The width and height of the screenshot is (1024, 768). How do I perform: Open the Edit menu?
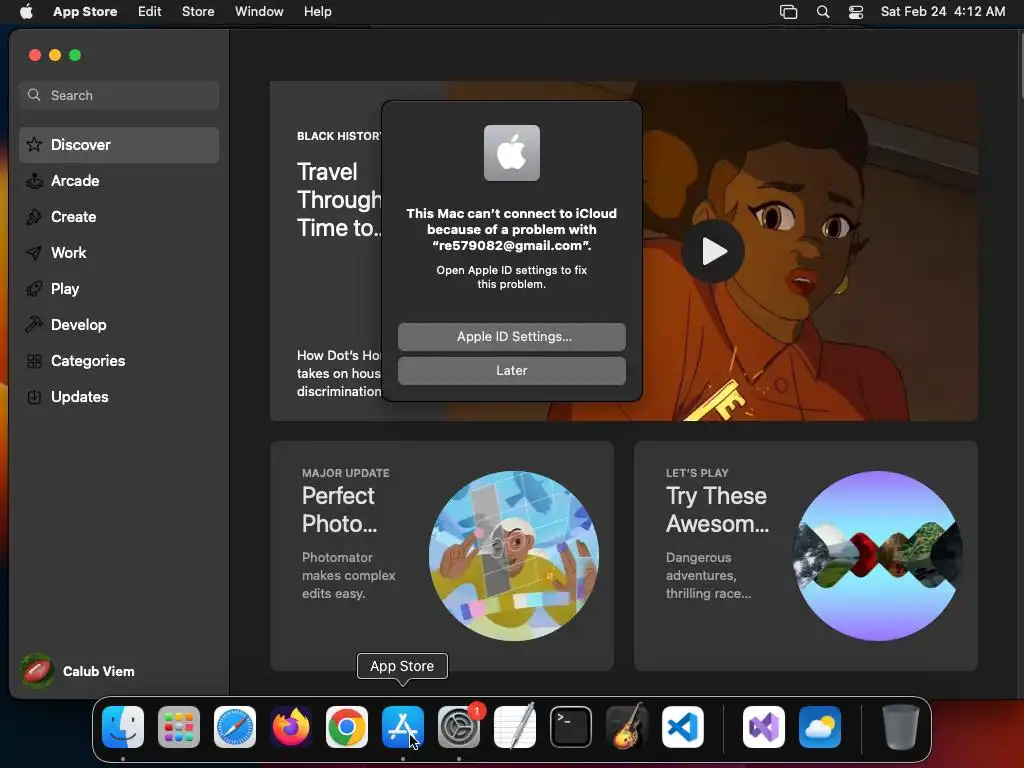click(150, 12)
